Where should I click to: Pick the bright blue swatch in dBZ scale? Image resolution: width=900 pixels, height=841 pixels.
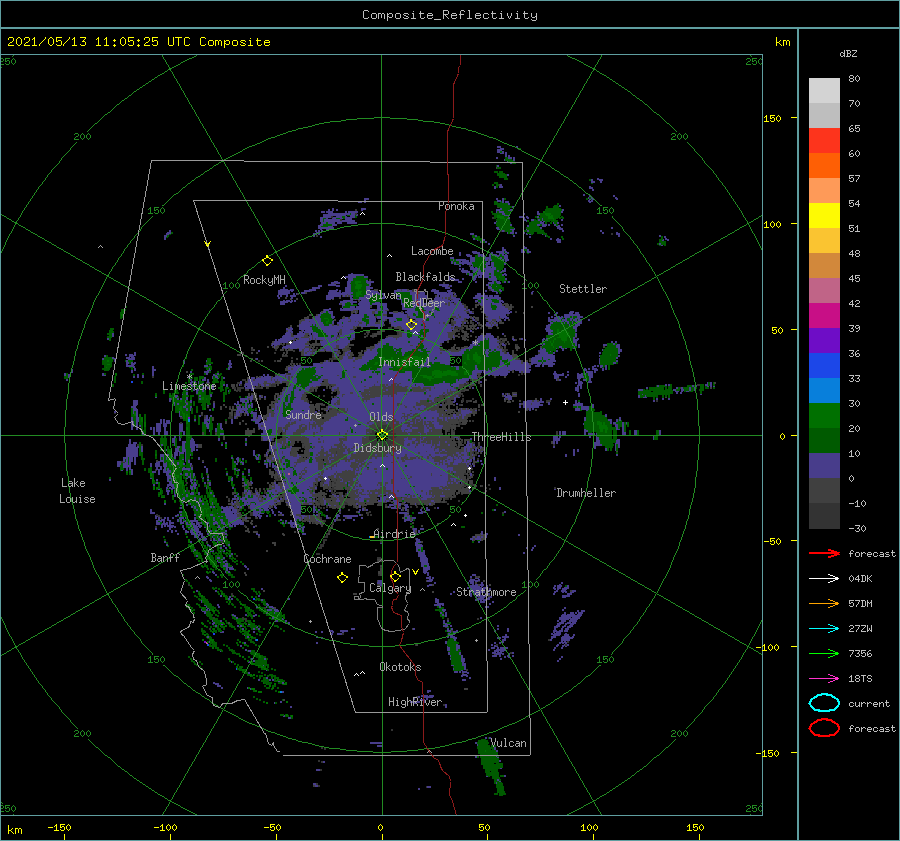point(824,365)
